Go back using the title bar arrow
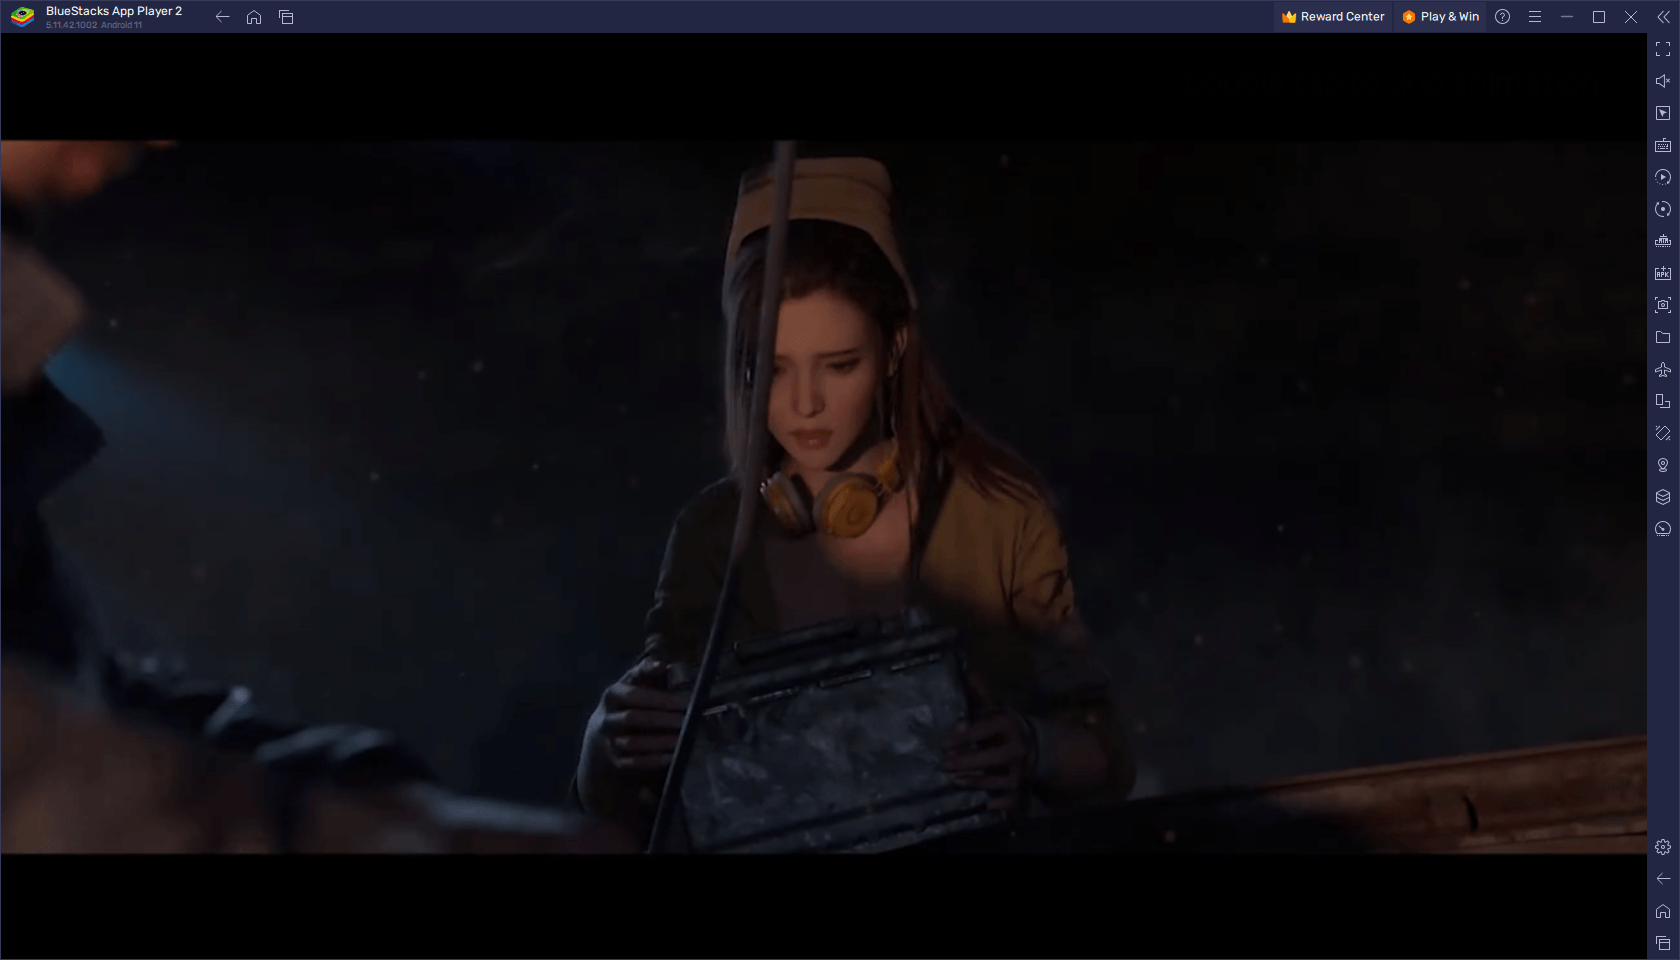 (222, 17)
